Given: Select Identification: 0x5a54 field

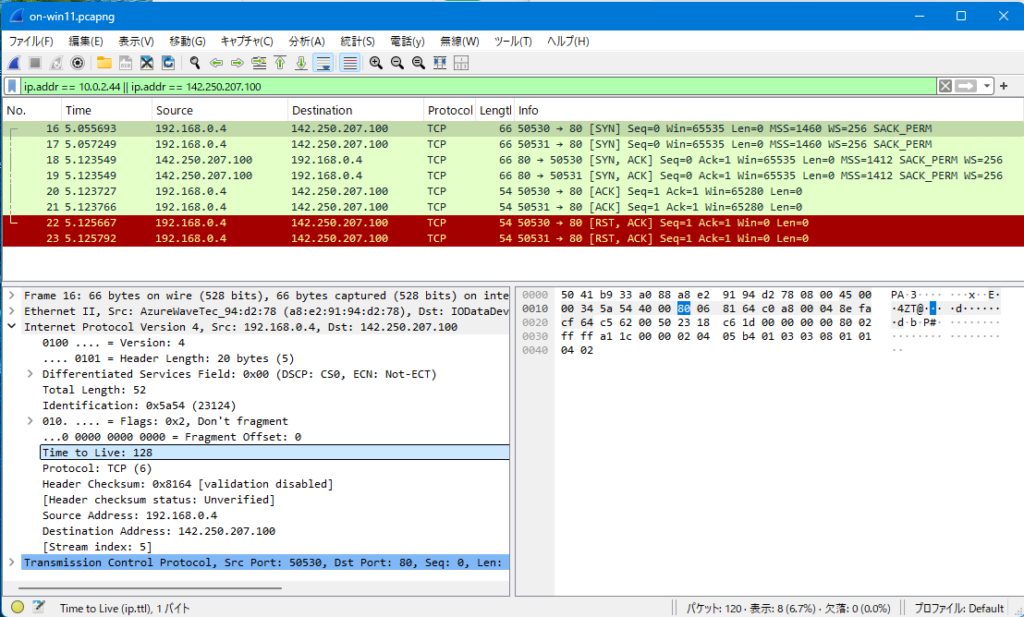Looking at the screenshot, I should click(139, 405).
